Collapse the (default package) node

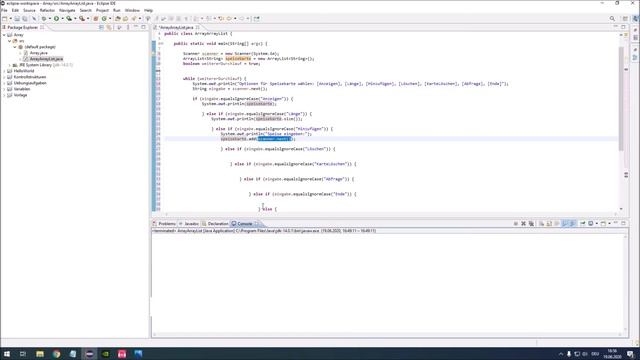pyautogui.click(x=15, y=47)
